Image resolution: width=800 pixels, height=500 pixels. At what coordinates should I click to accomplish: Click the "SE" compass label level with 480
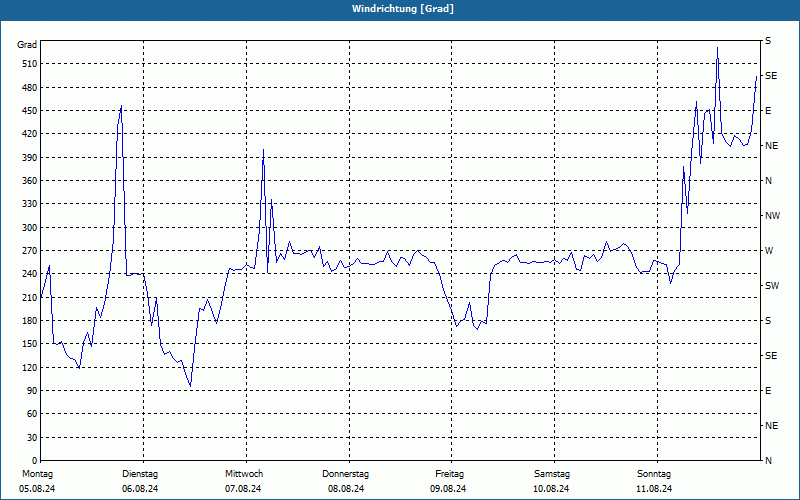click(x=771, y=76)
